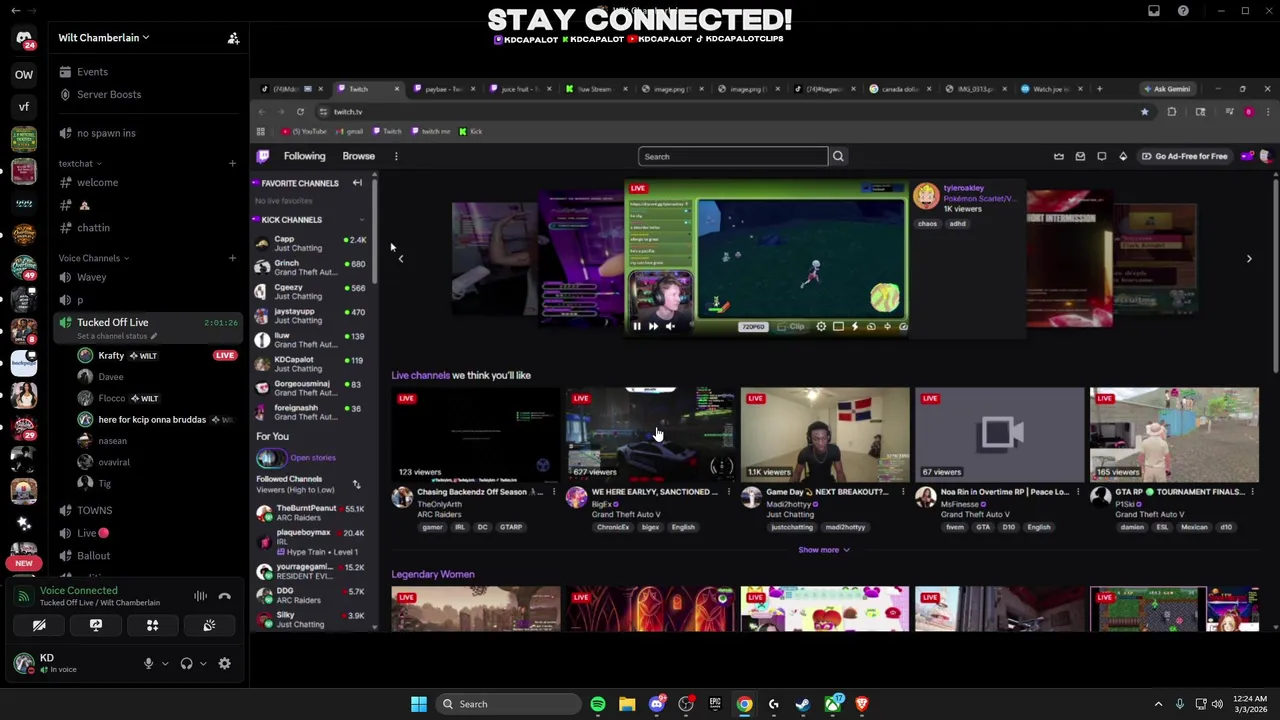1280x720 pixels.
Task: Open the OW server in Discord sidebar
Action: pyautogui.click(x=24, y=74)
